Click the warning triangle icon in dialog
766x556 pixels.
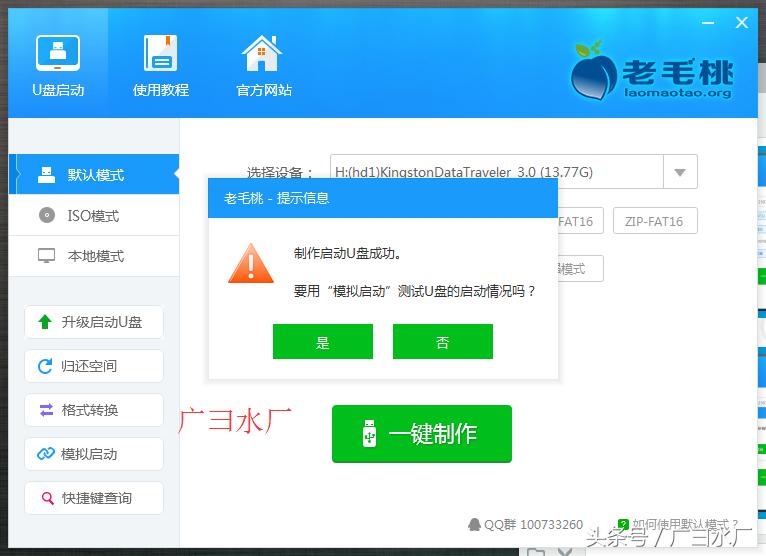pyautogui.click(x=251, y=264)
